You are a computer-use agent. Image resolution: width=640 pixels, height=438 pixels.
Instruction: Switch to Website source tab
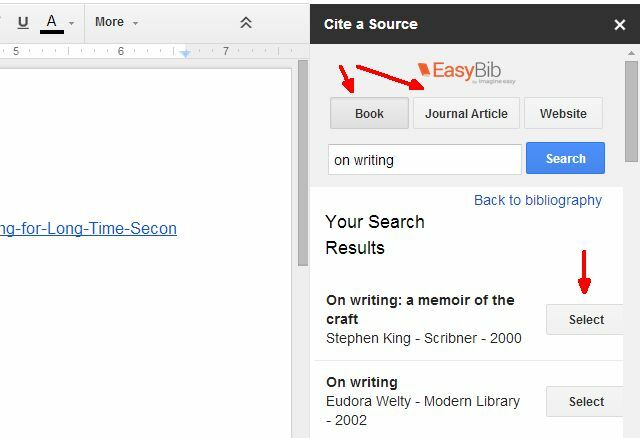563,113
